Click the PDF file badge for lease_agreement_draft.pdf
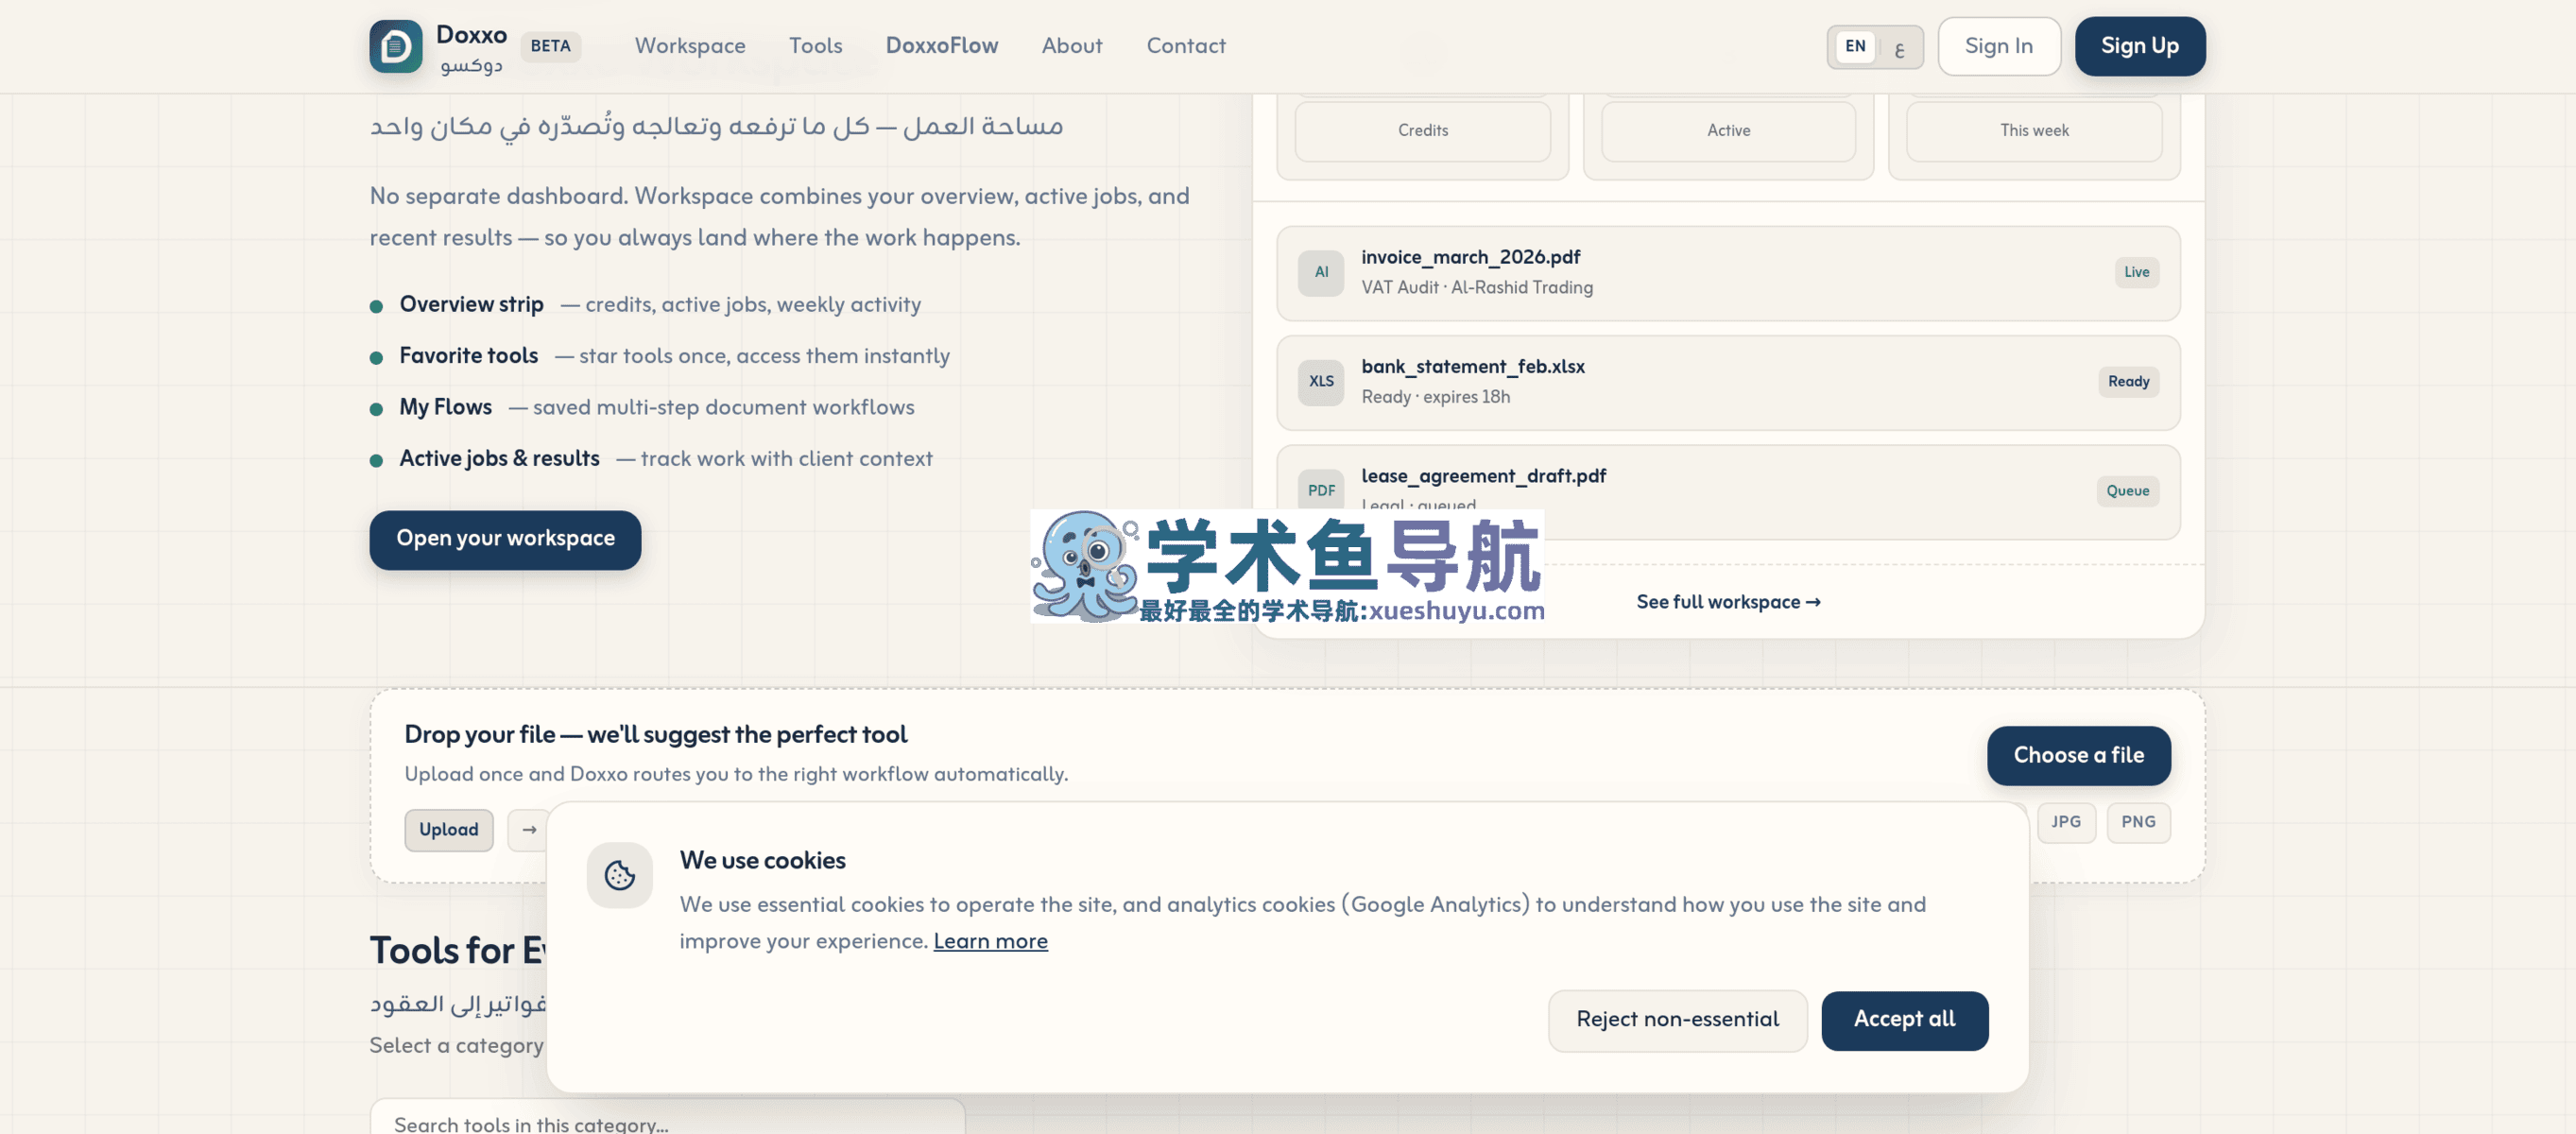The height and width of the screenshot is (1134, 2576). 1321,491
